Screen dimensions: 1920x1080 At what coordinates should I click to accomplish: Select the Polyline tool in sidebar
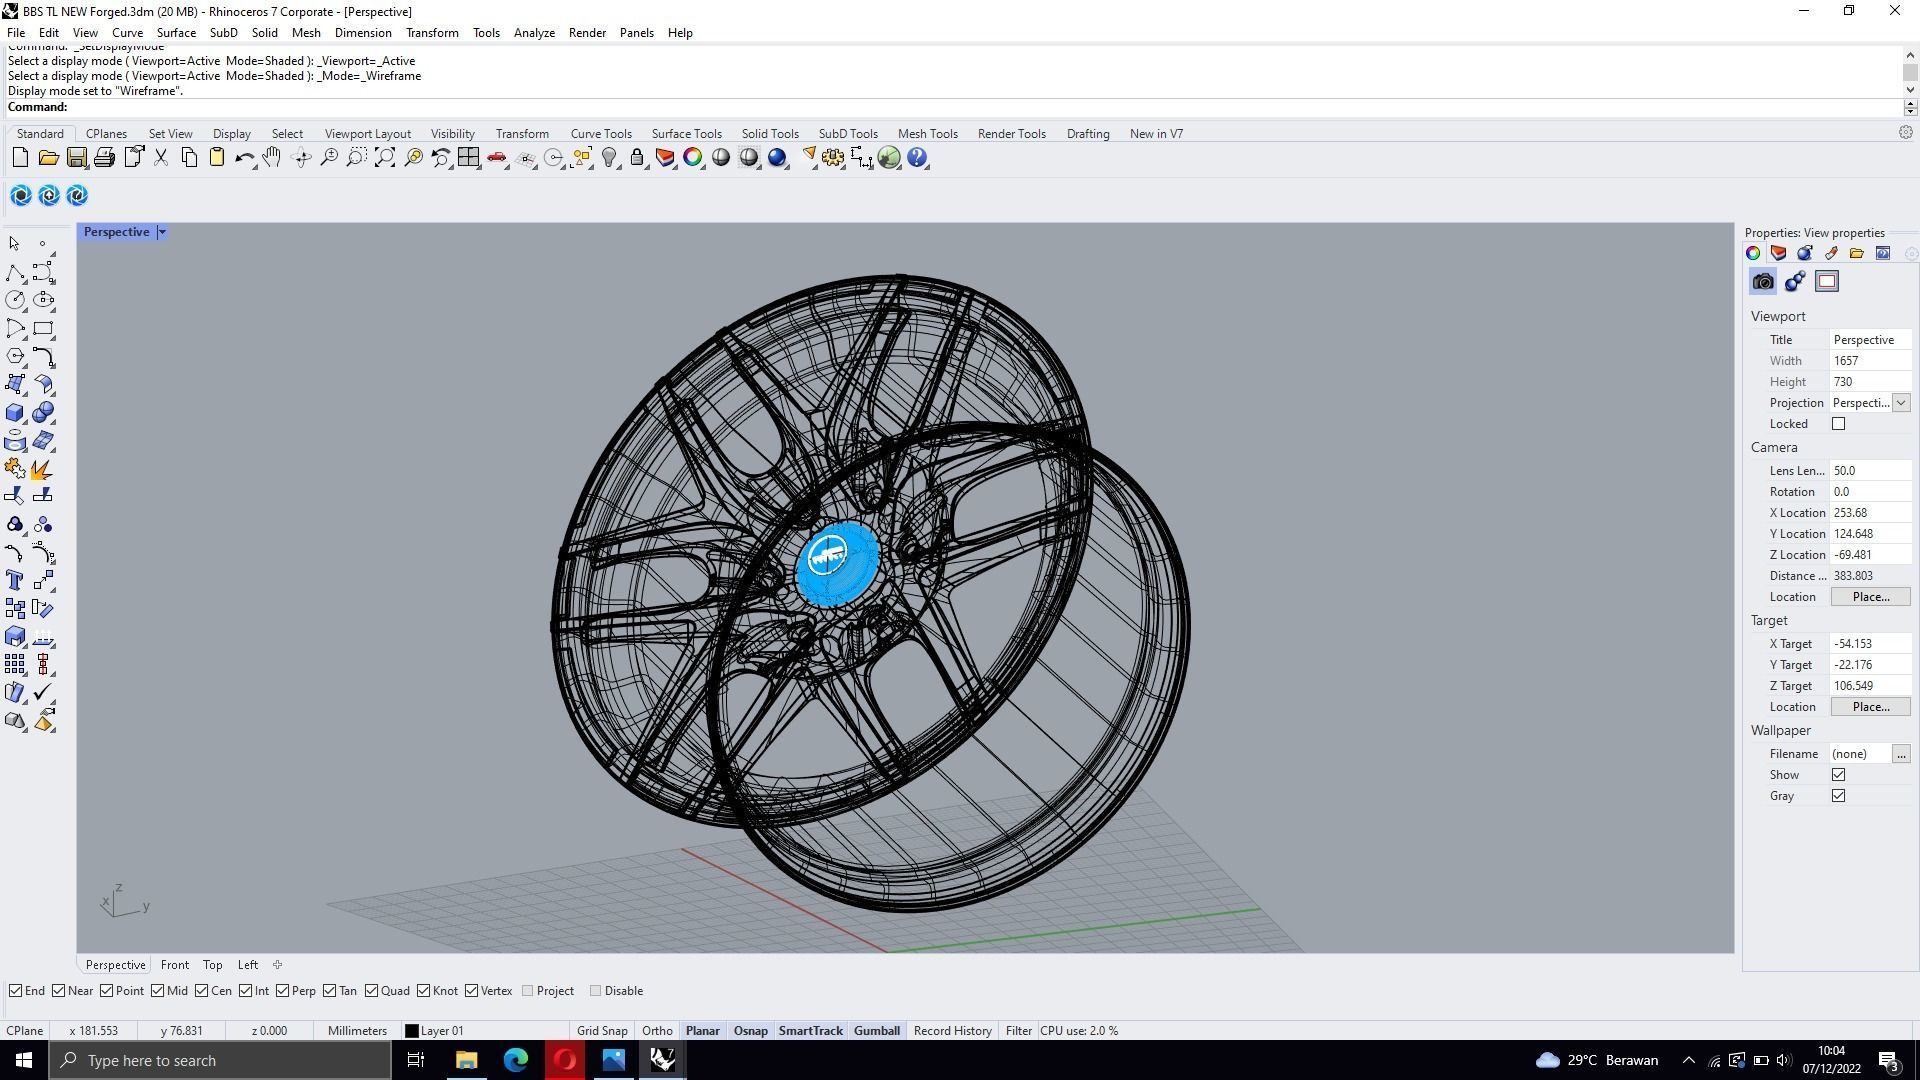15,273
